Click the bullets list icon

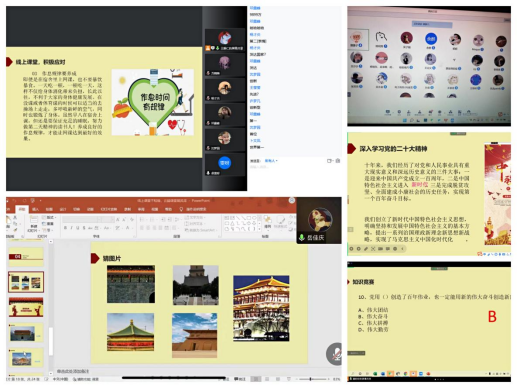pos(143,219)
